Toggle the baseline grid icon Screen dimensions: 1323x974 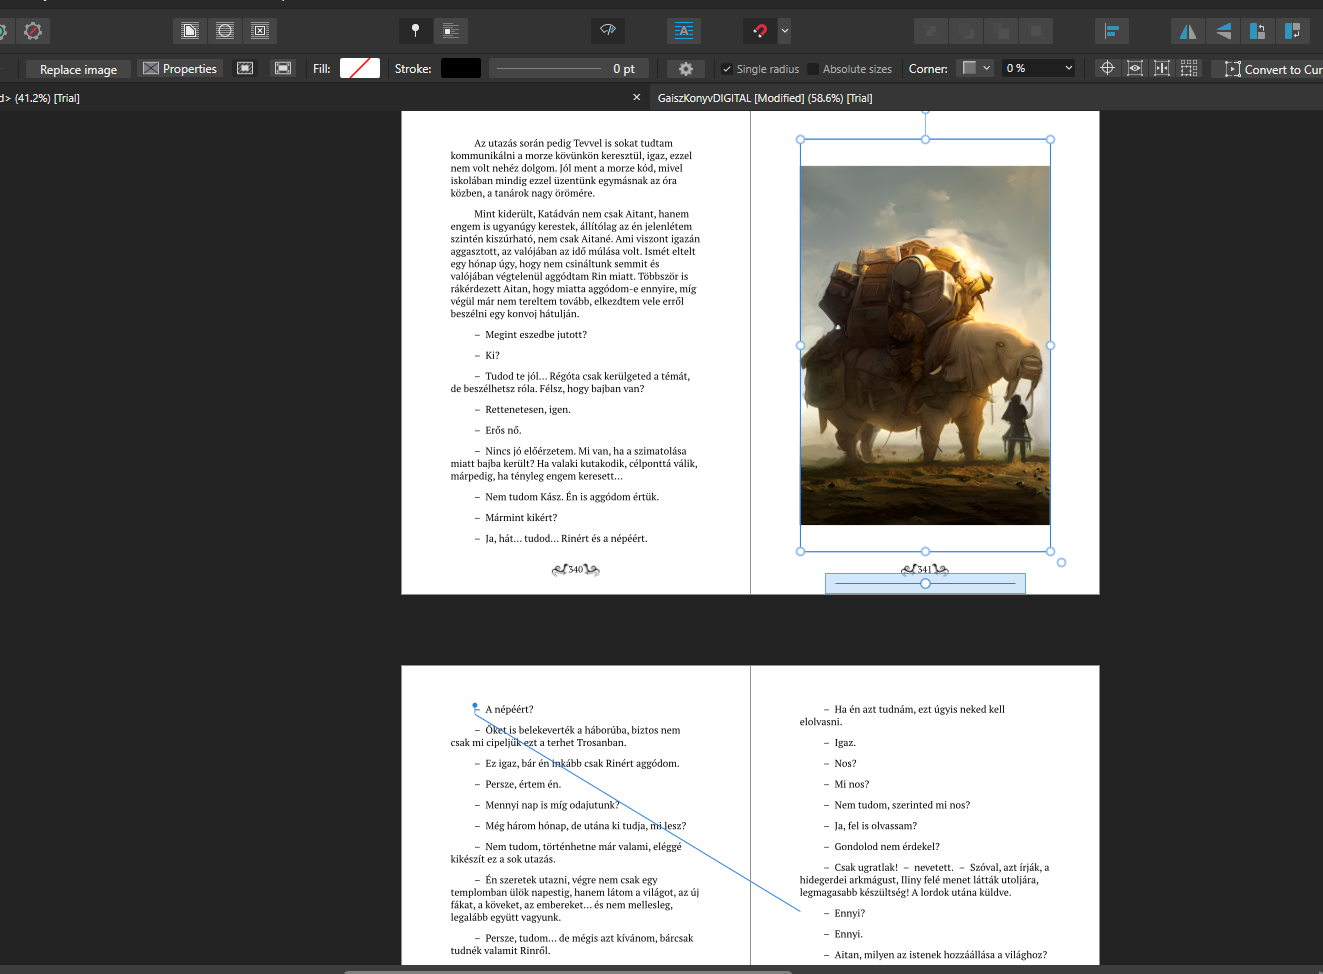684,31
